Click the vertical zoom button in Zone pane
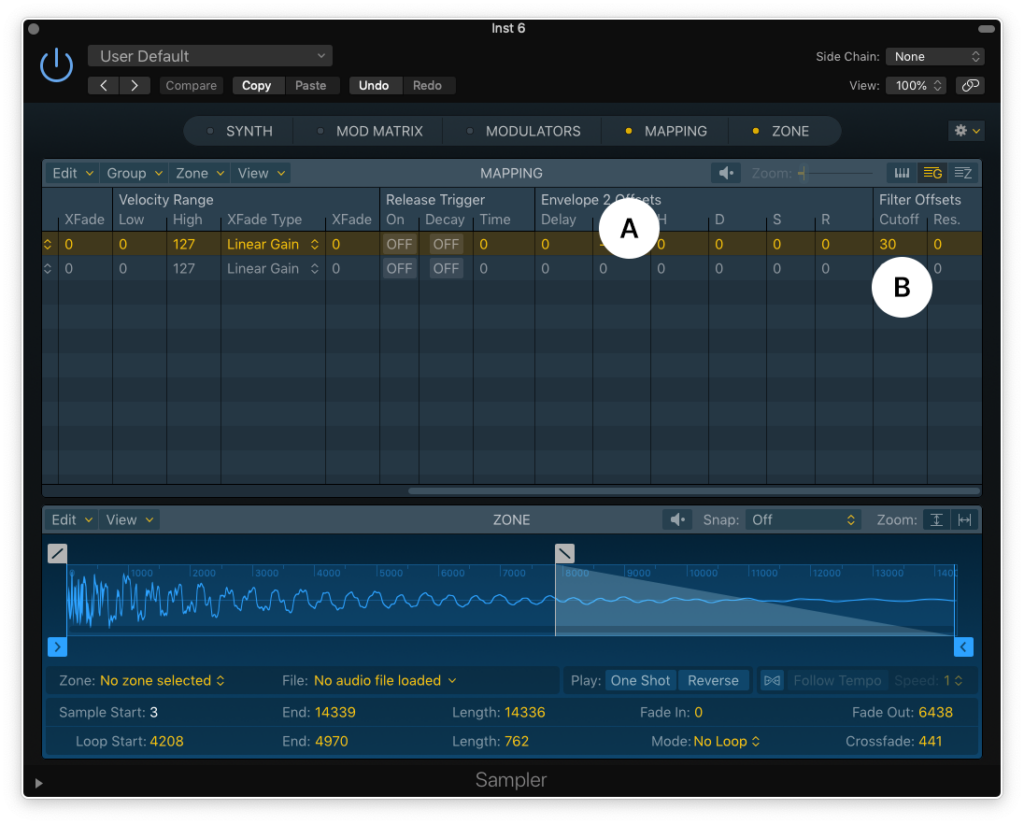1024x824 pixels. point(936,520)
